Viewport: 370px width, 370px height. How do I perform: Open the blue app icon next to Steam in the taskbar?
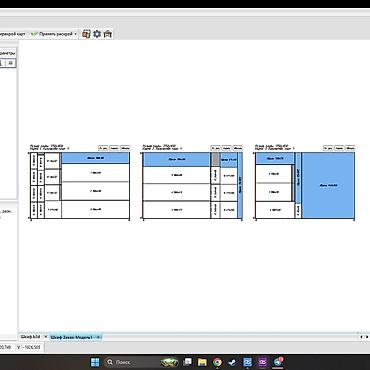247,362
